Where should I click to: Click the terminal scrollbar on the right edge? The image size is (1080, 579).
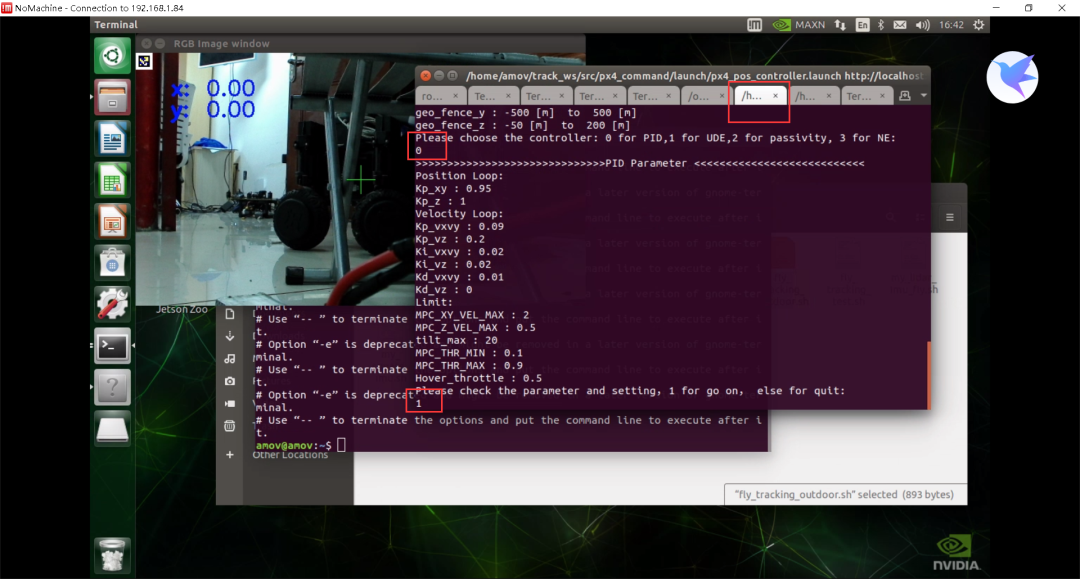click(x=928, y=375)
